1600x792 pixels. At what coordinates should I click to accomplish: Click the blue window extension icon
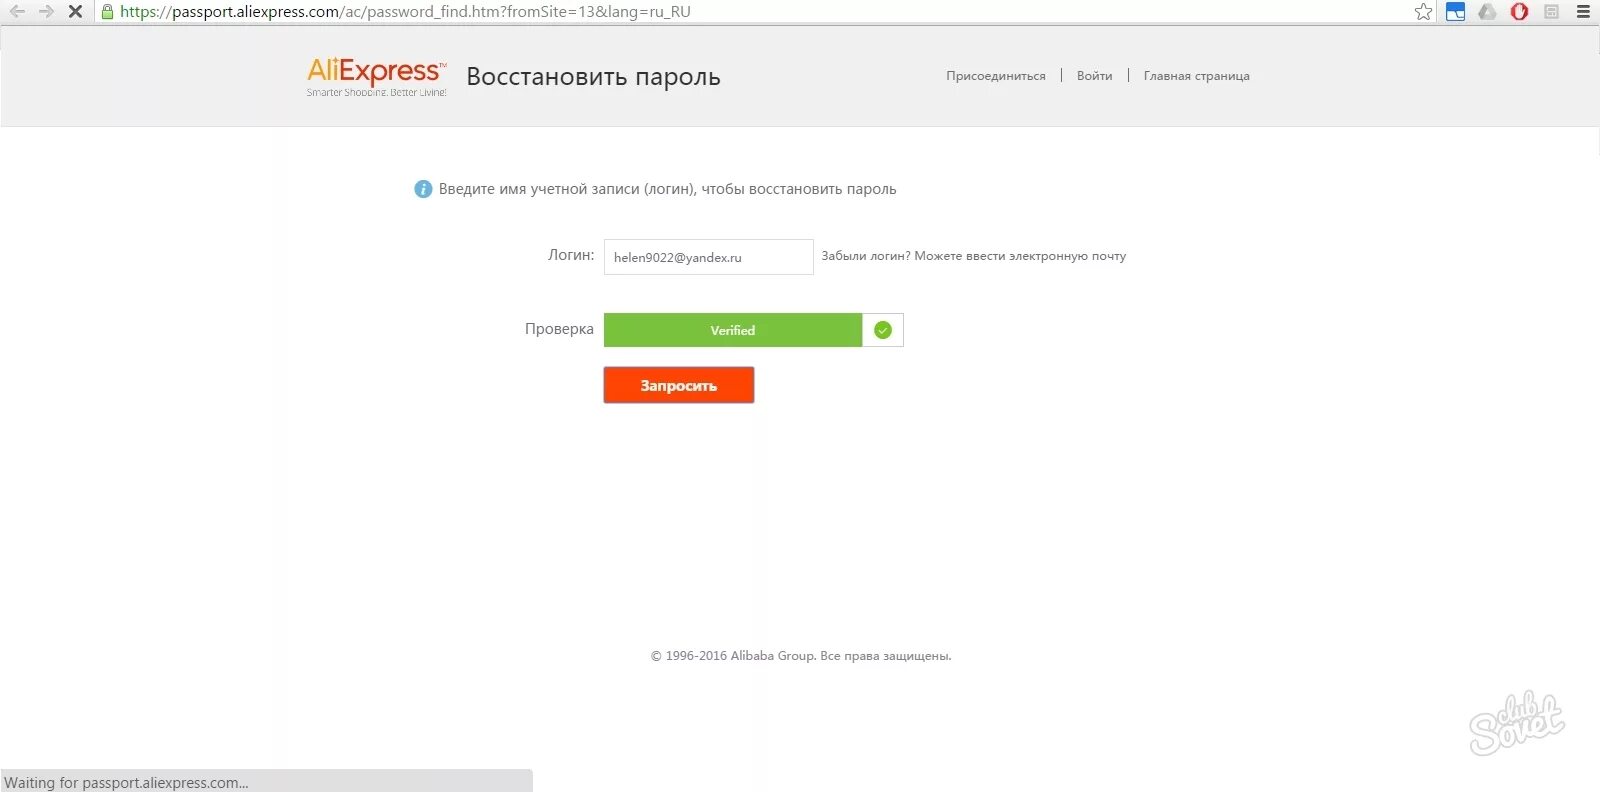pyautogui.click(x=1456, y=12)
